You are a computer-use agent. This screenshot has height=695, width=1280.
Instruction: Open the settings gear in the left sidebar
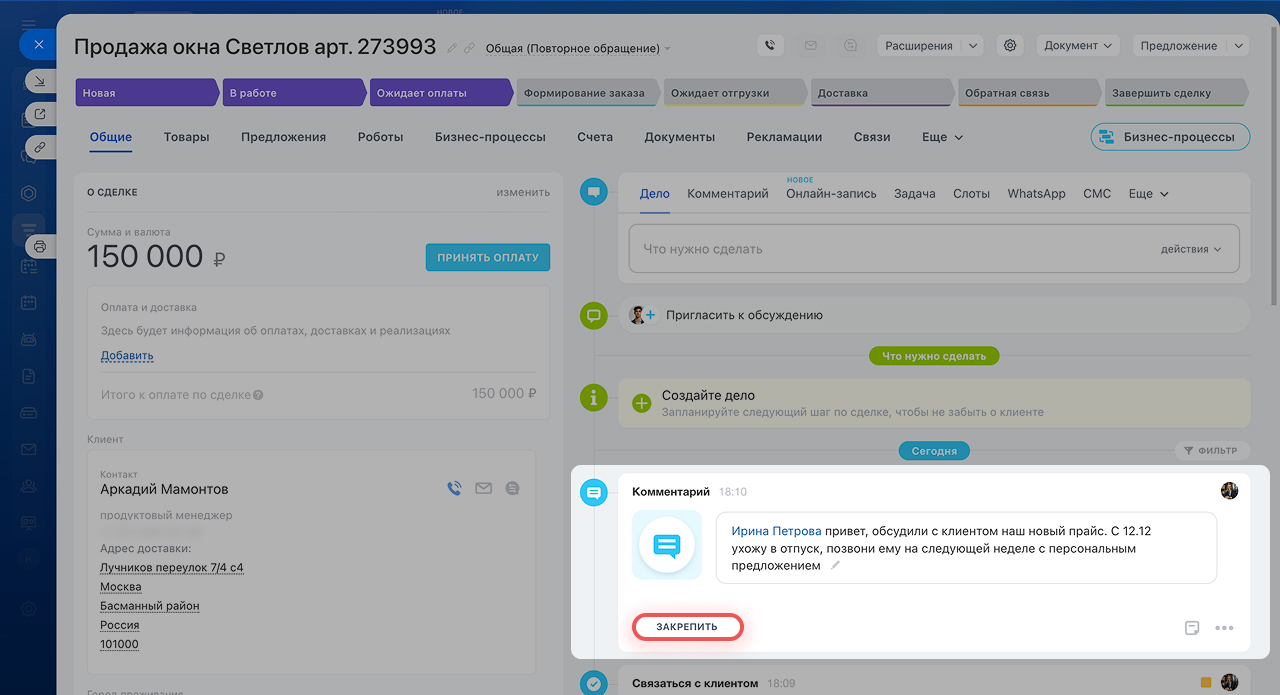click(29, 608)
